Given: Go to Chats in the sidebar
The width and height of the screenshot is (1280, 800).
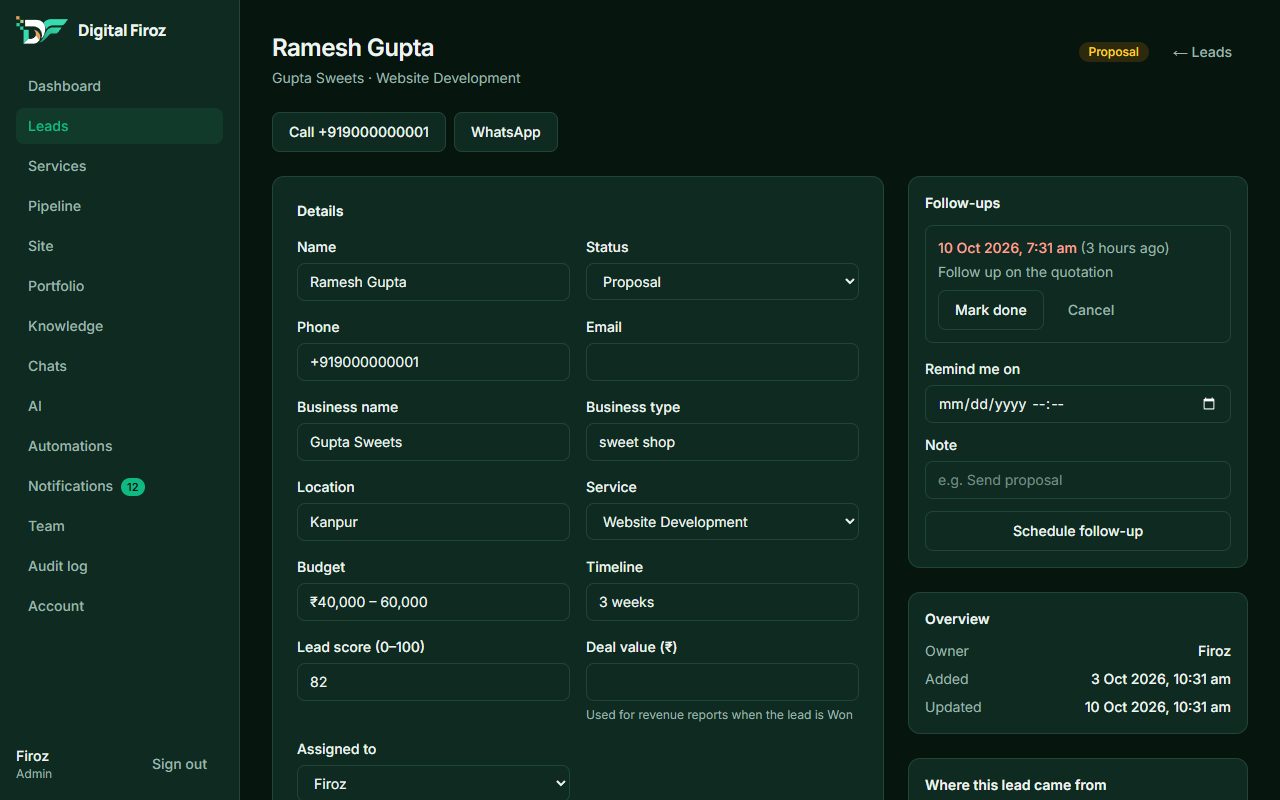Looking at the screenshot, I should 119,366.
